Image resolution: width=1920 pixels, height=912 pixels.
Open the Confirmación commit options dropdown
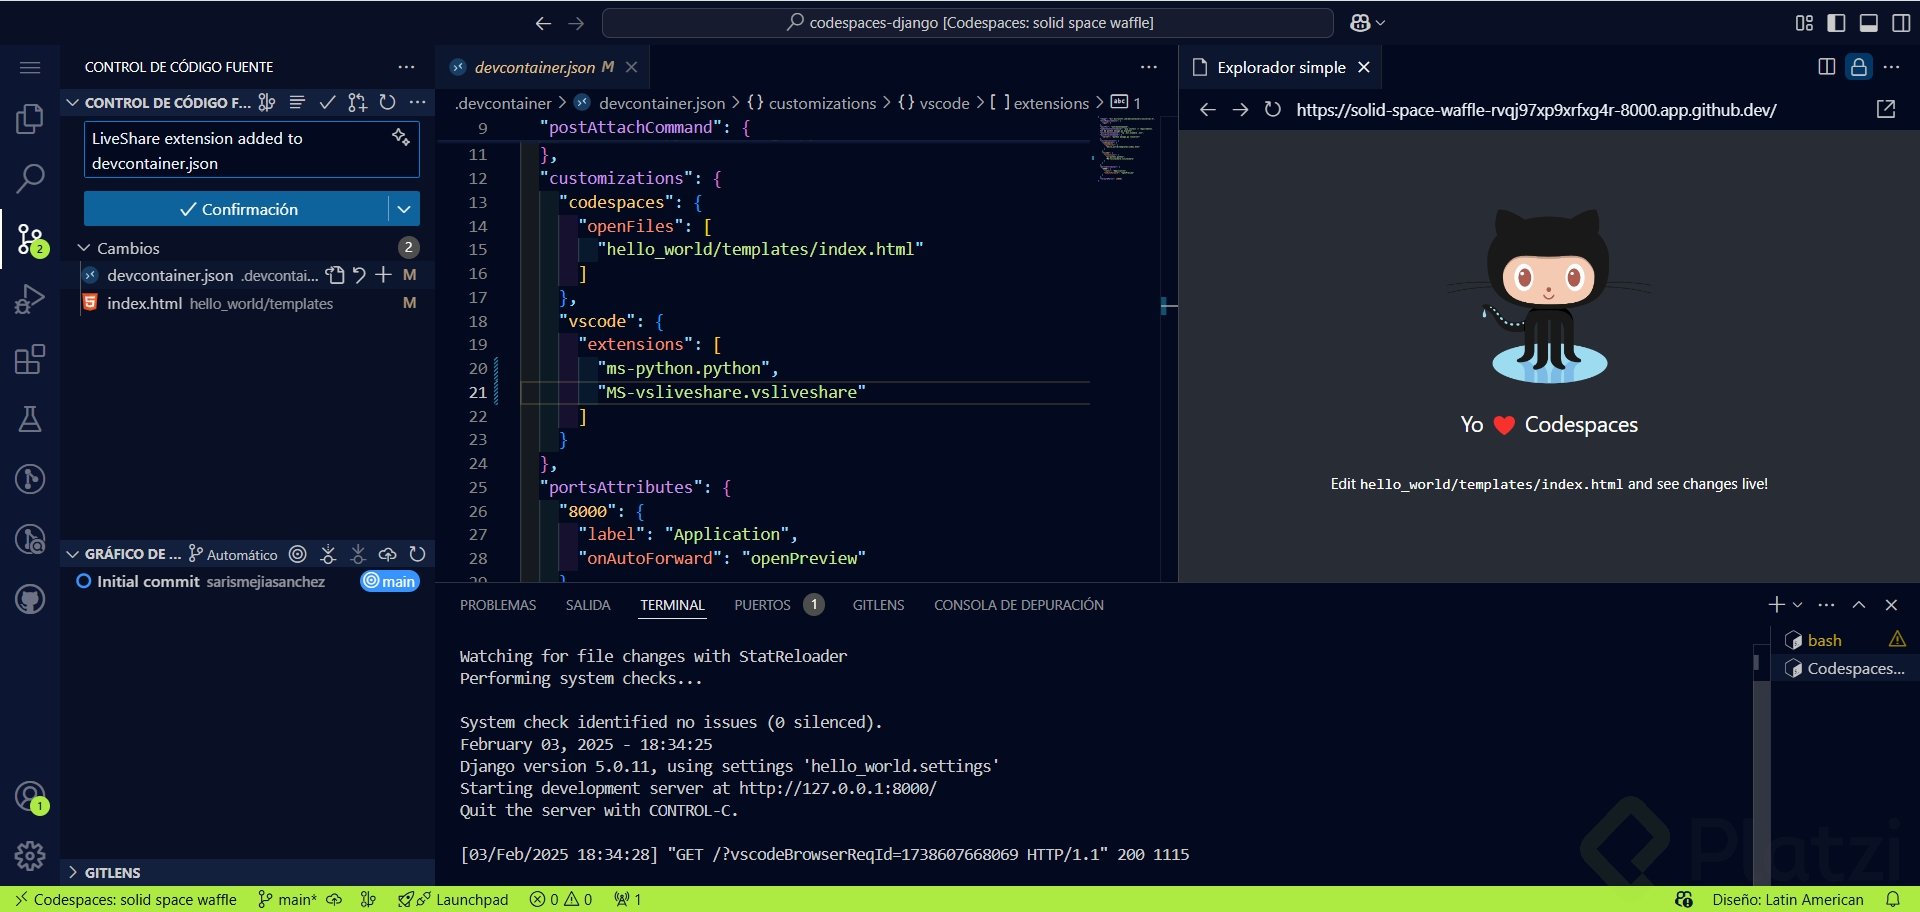(404, 209)
